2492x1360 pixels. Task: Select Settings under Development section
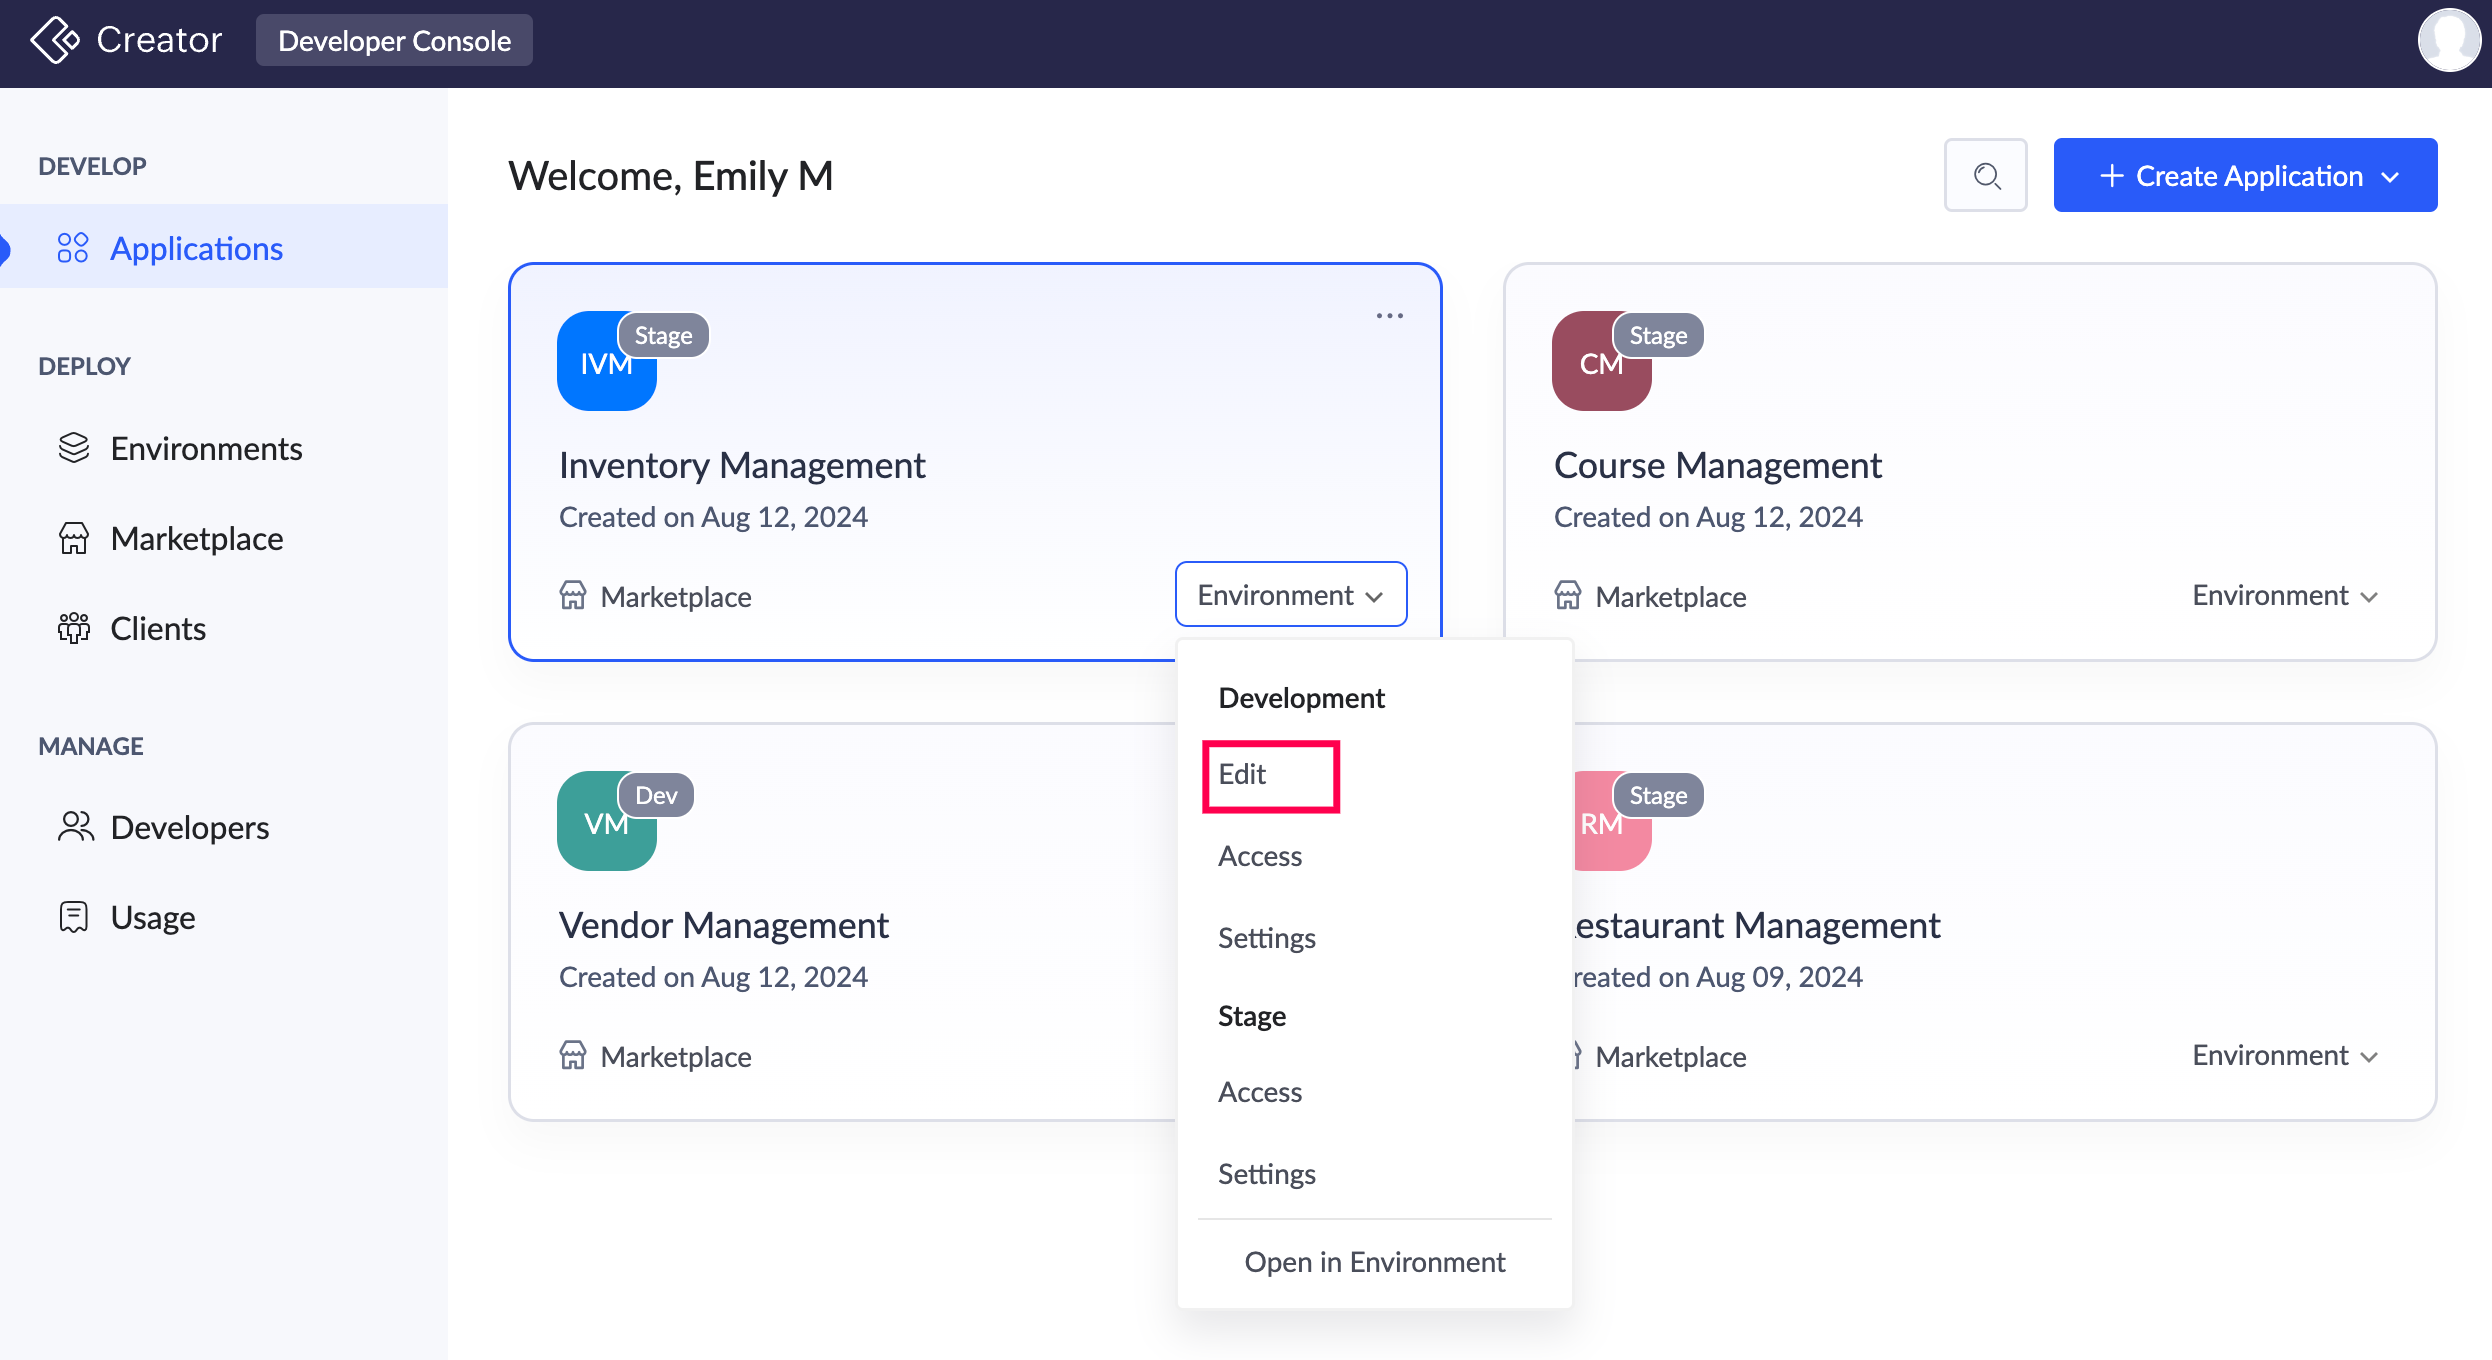pyautogui.click(x=1266, y=938)
